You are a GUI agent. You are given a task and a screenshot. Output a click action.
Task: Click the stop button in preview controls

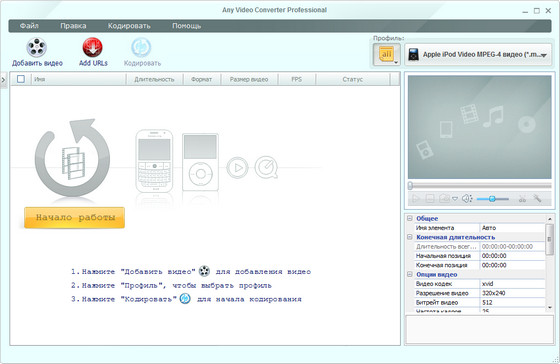[x=430, y=199]
